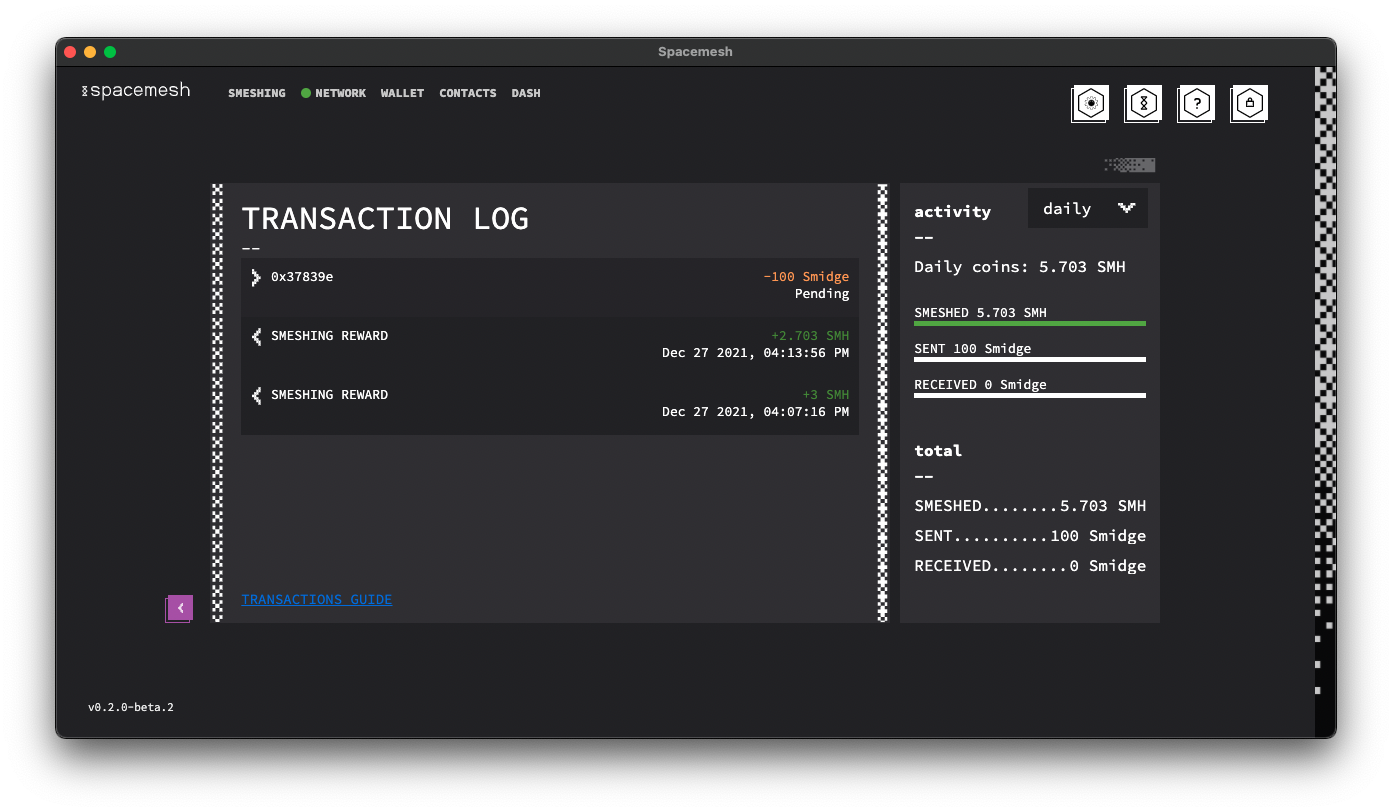Expand the 04:13:56 PM smeshing reward row
The height and width of the screenshot is (812, 1392).
[550, 346]
